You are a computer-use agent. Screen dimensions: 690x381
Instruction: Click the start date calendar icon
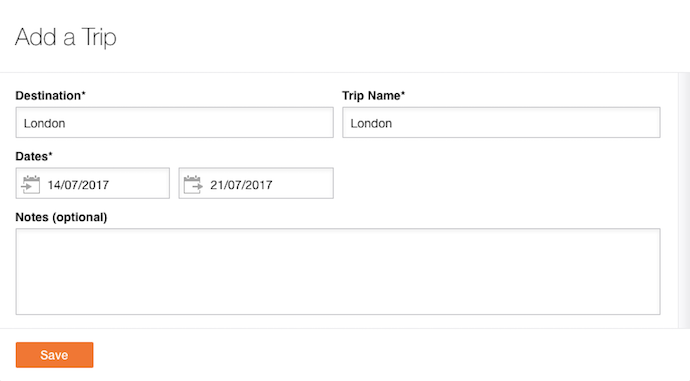point(31,184)
